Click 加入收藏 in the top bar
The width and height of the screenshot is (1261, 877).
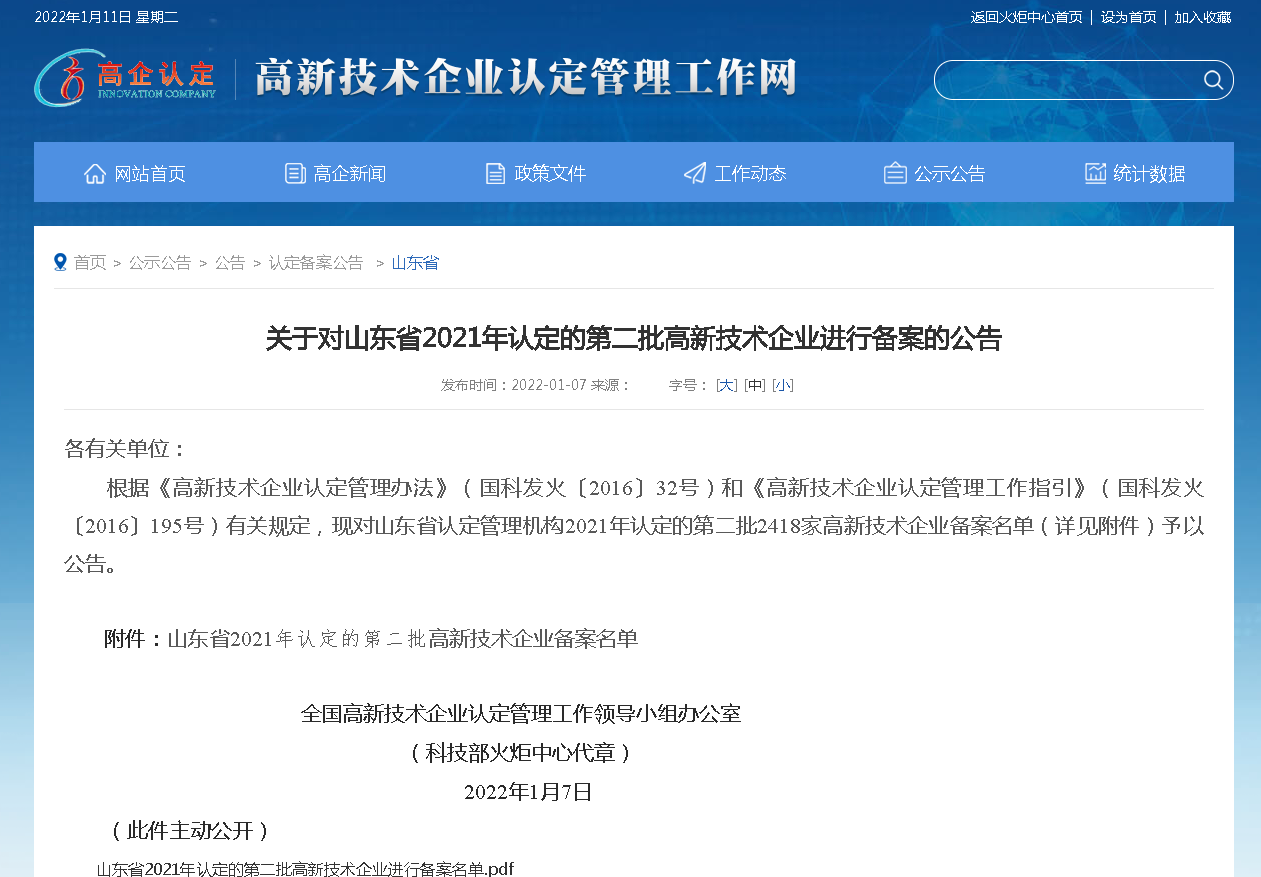point(1202,17)
